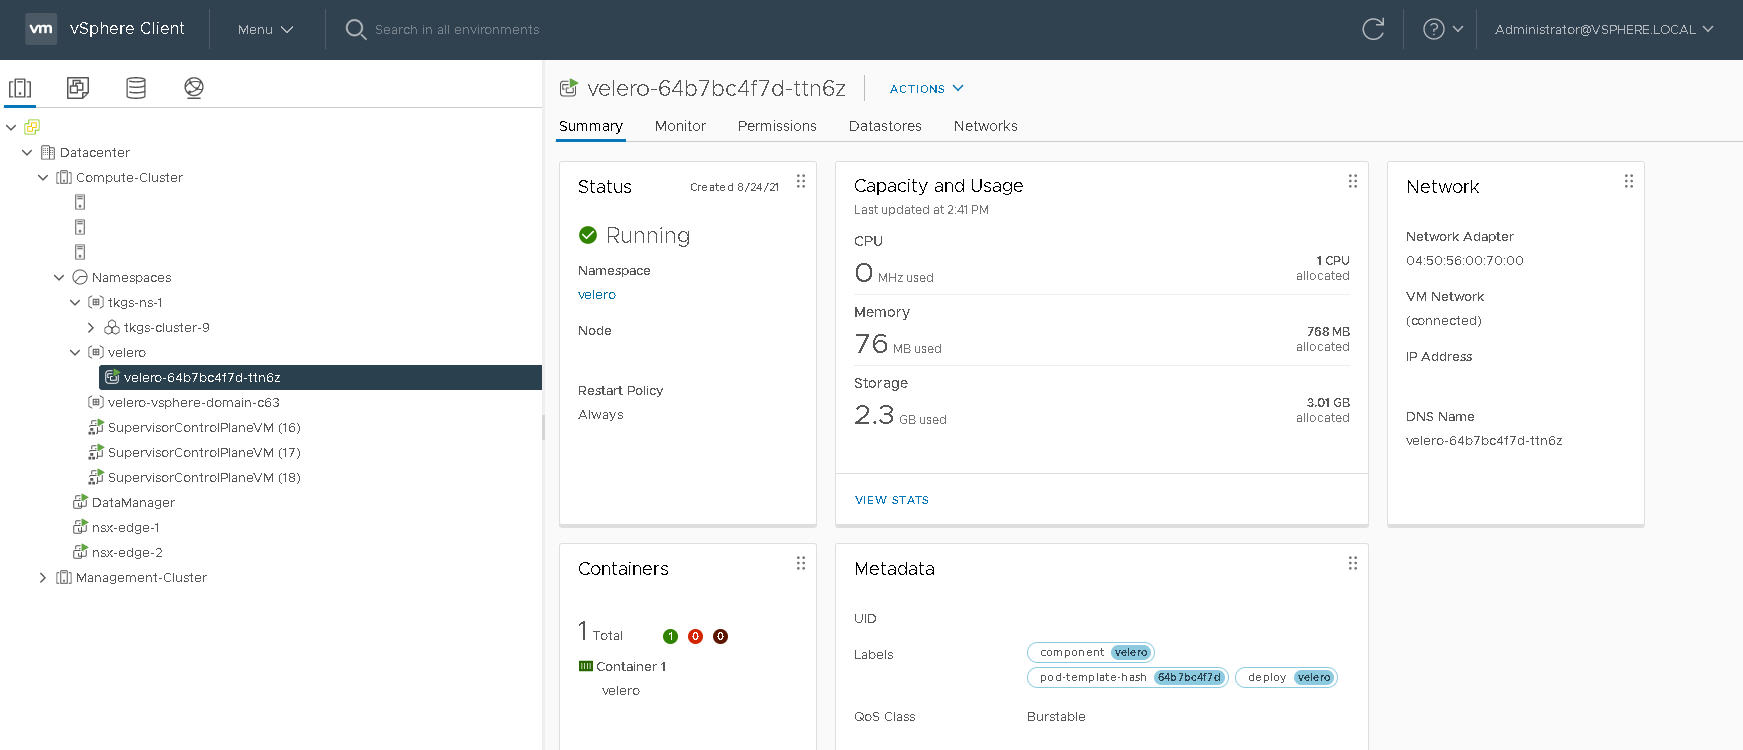Screen dimensions: 1743x750
Task: Click the Burstable QoS Class value
Action: (1056, 717)
